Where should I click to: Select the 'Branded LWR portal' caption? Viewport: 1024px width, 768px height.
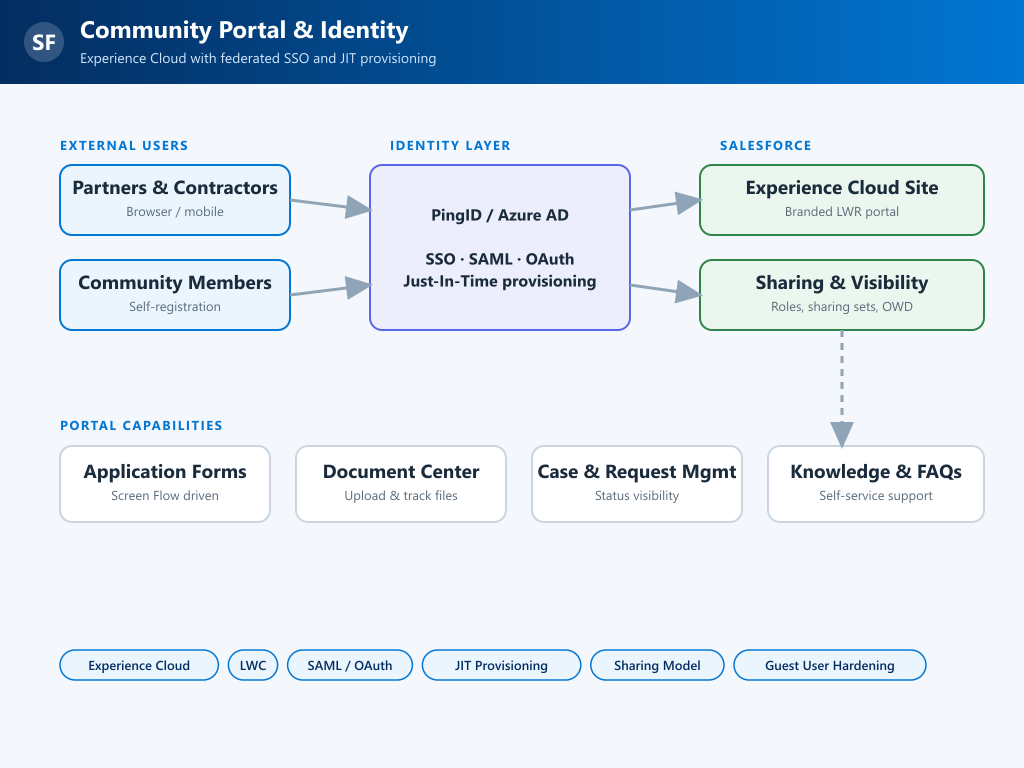pyautogui.click(x=842, y=212)
